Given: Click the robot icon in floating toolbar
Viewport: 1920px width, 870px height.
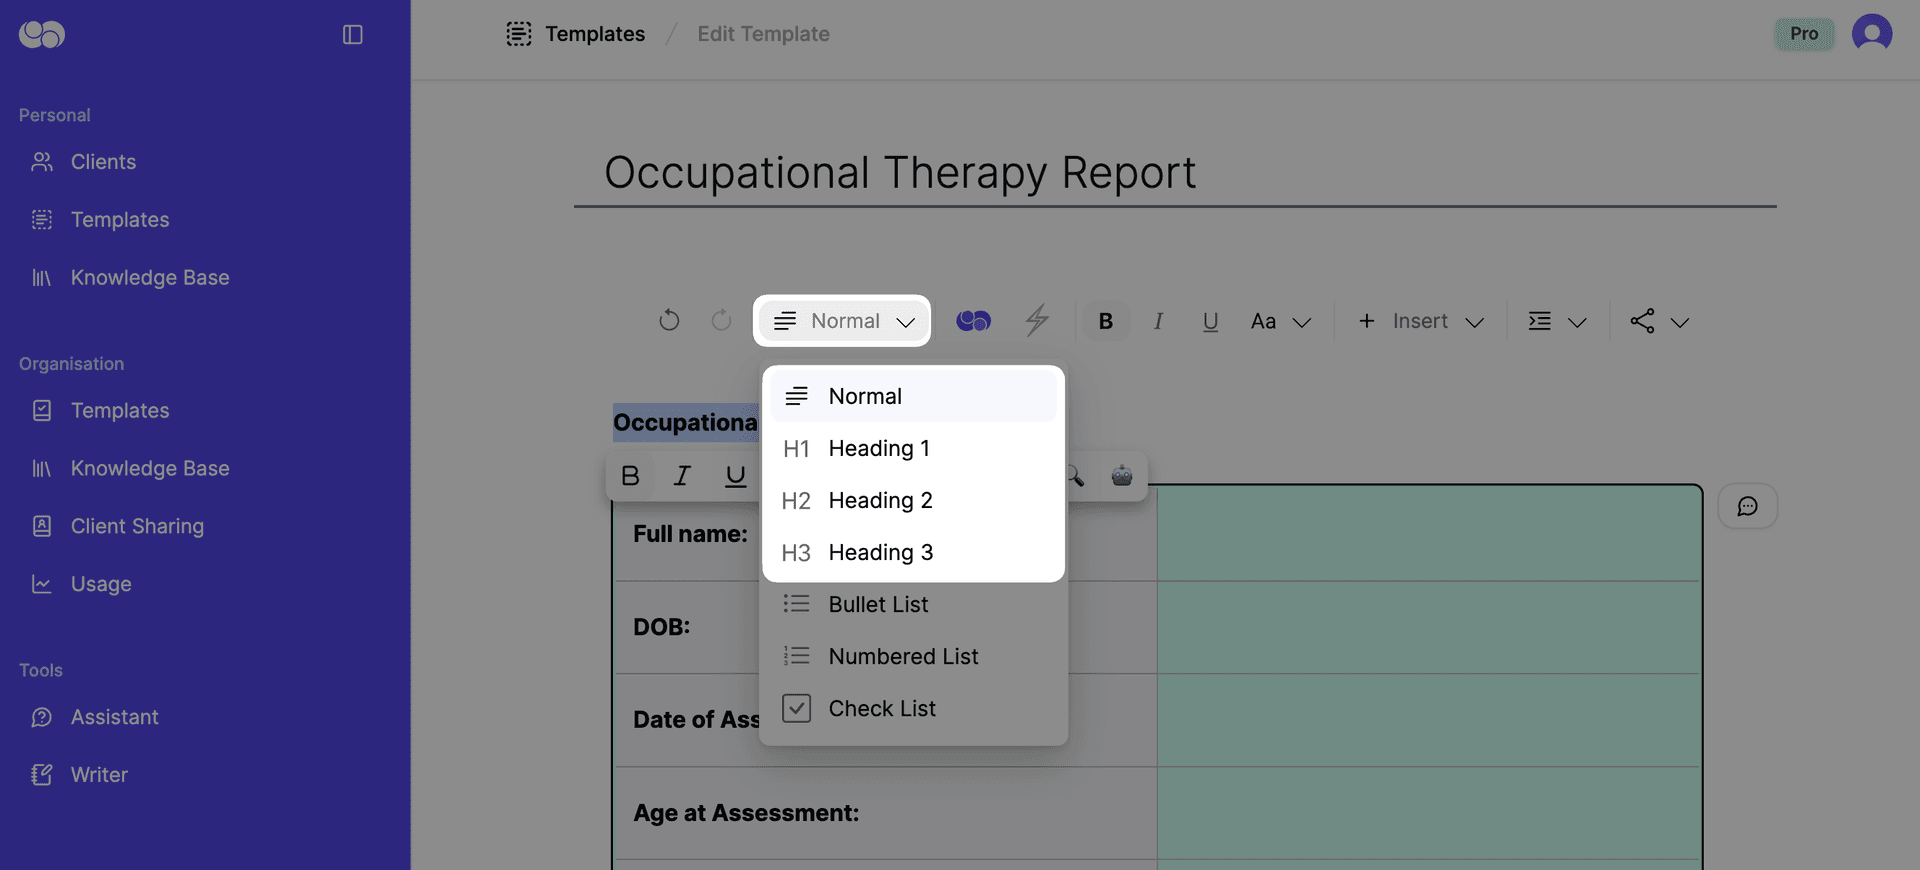Looking at the screenshot, I should tap(1122, 476).
